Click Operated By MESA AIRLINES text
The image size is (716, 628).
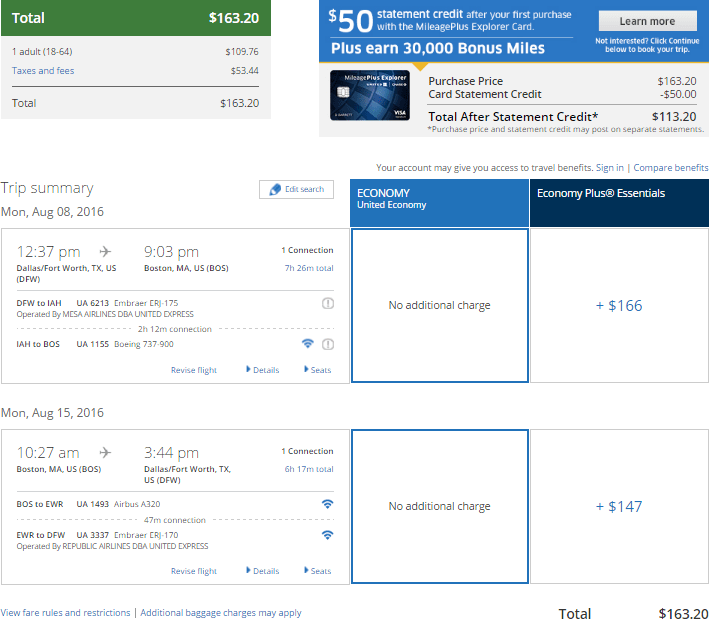105,314
